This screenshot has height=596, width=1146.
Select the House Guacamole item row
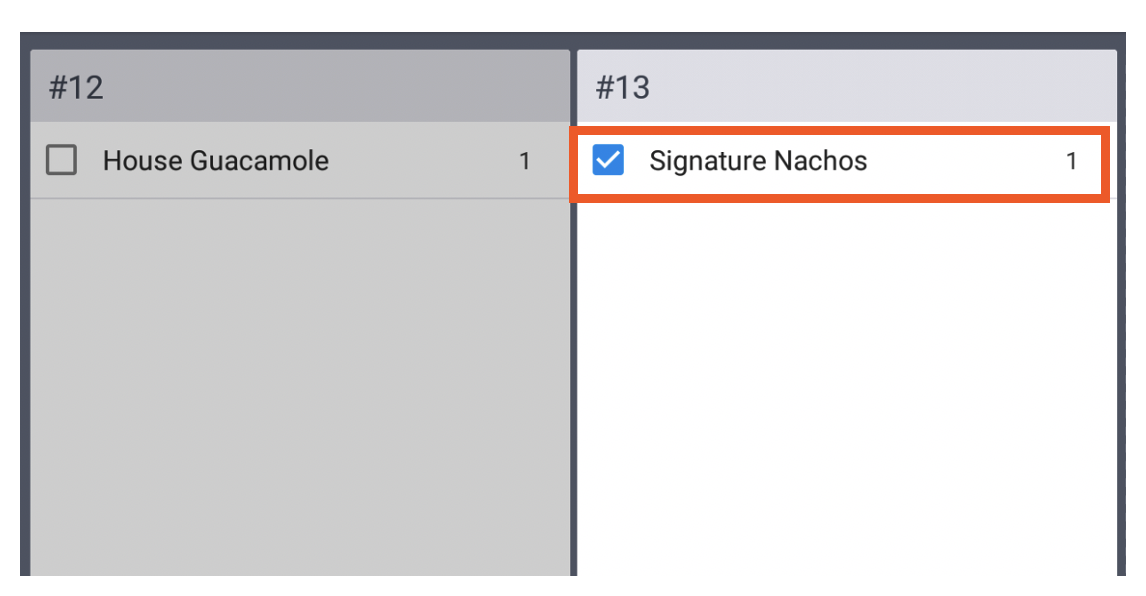[300, 160]
